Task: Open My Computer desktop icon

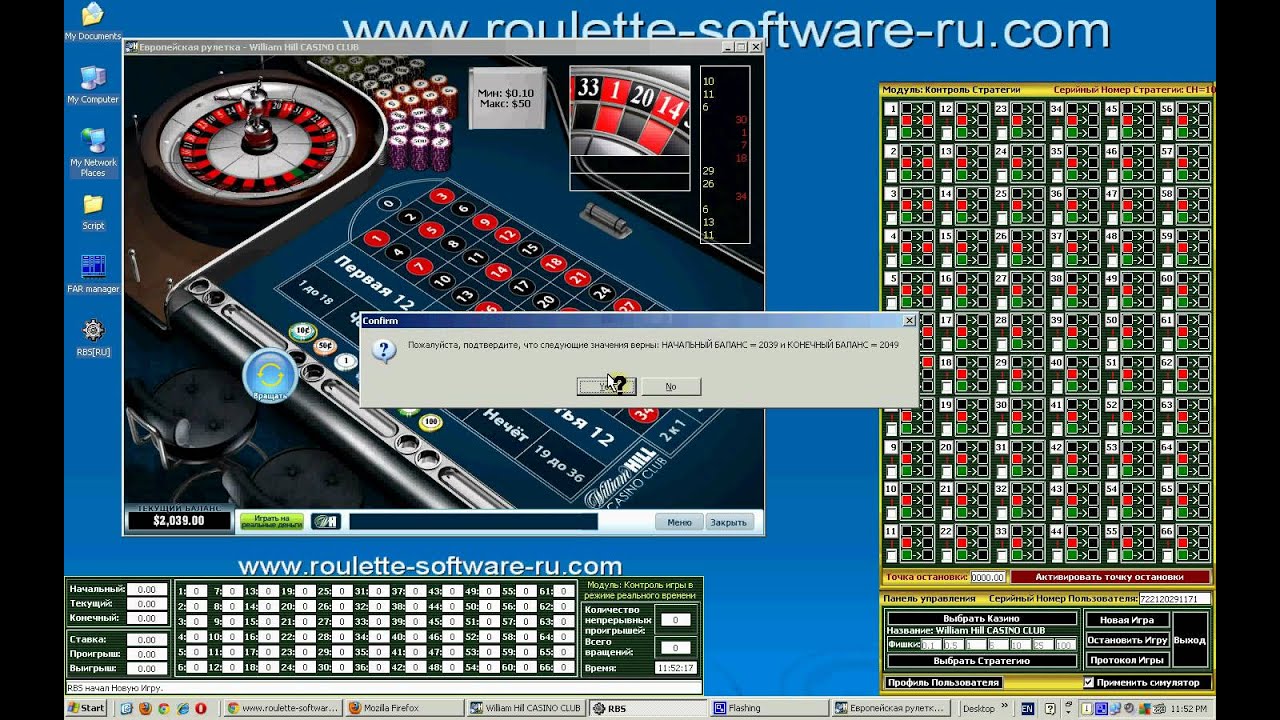Action: 92,85
